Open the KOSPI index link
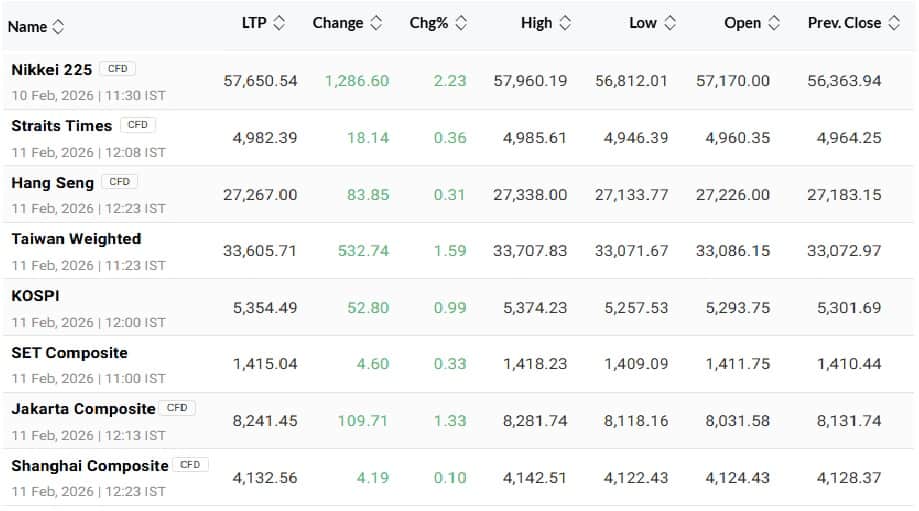The width and height of the screenshot is (919, 511). point(35,296)
